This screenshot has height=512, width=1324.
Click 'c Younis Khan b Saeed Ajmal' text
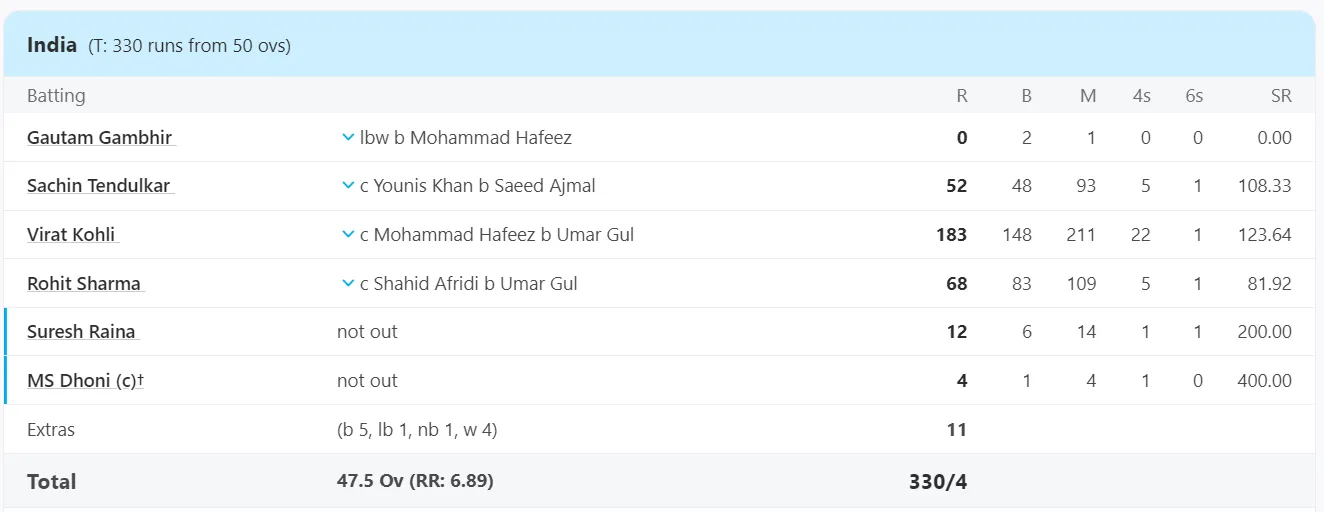pyautogui.click(x=478, y=186)
